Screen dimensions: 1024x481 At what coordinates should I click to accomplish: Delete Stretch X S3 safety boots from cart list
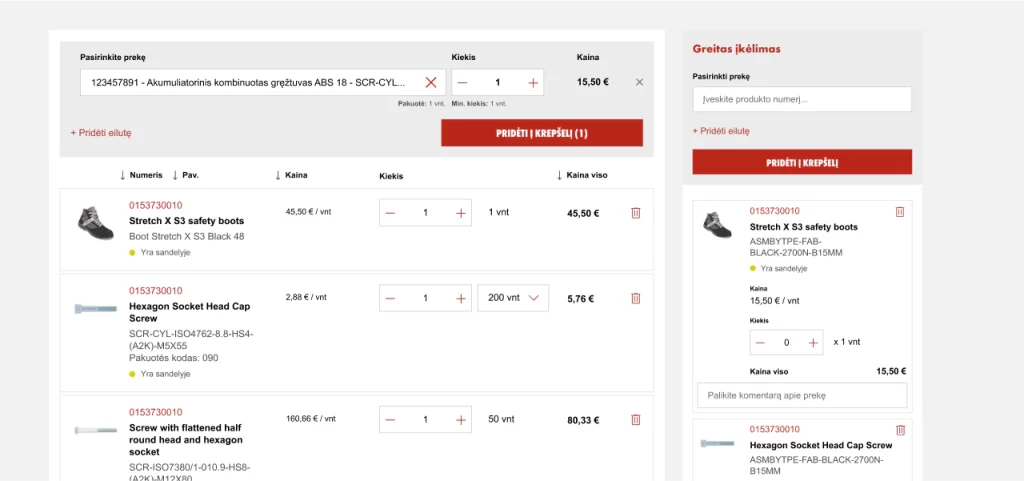[635, 213]
